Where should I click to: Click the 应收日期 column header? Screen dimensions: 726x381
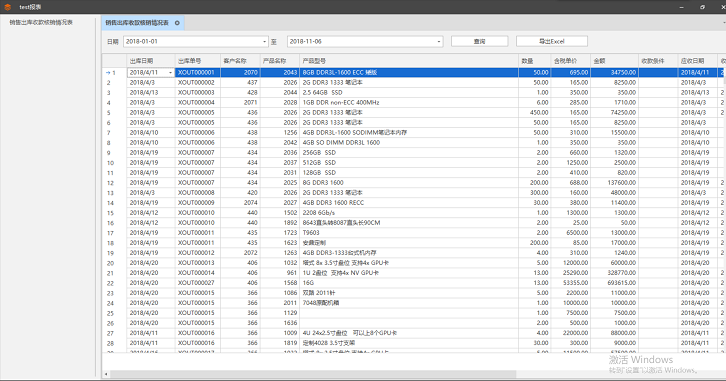coord(698,61)
